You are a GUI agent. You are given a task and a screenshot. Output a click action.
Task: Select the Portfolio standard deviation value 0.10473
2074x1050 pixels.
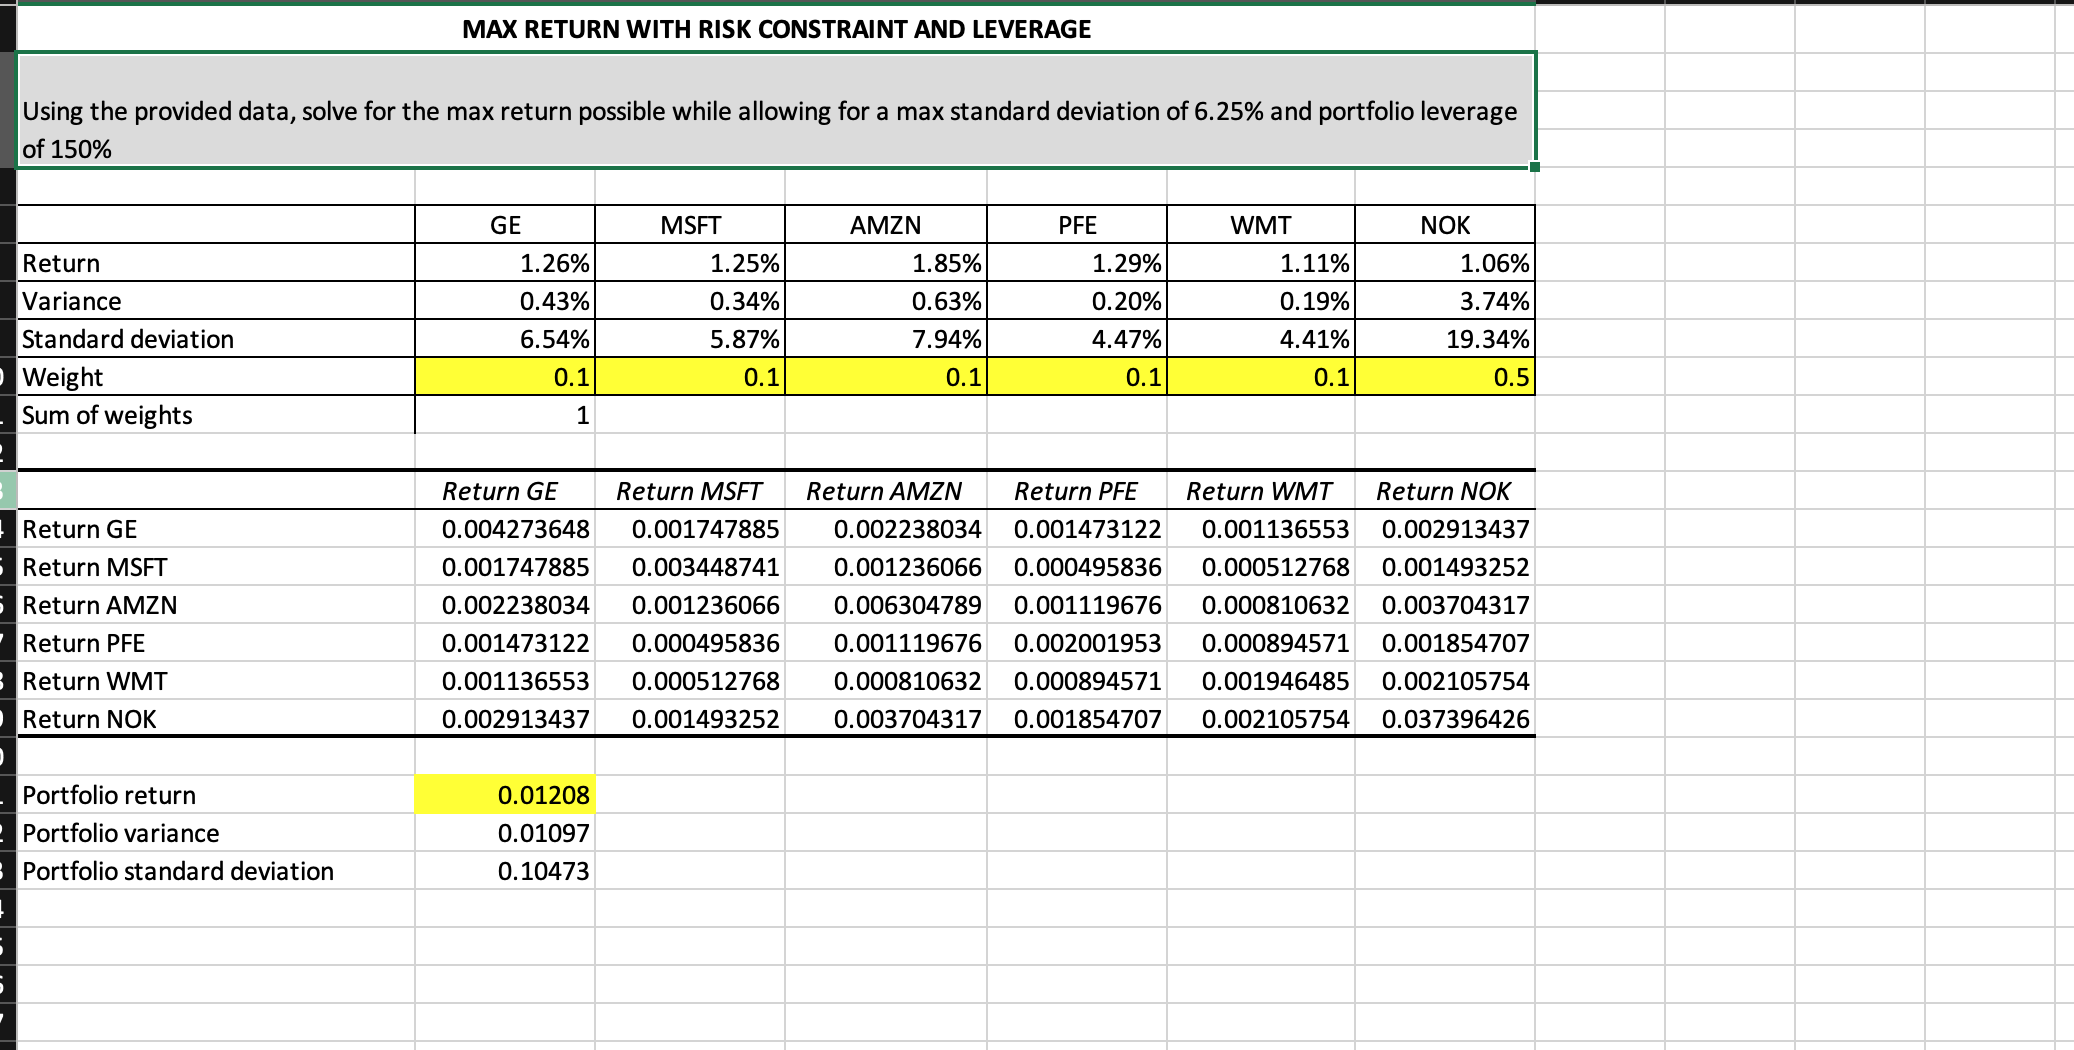pyautogui.click(x=503, y=870)
